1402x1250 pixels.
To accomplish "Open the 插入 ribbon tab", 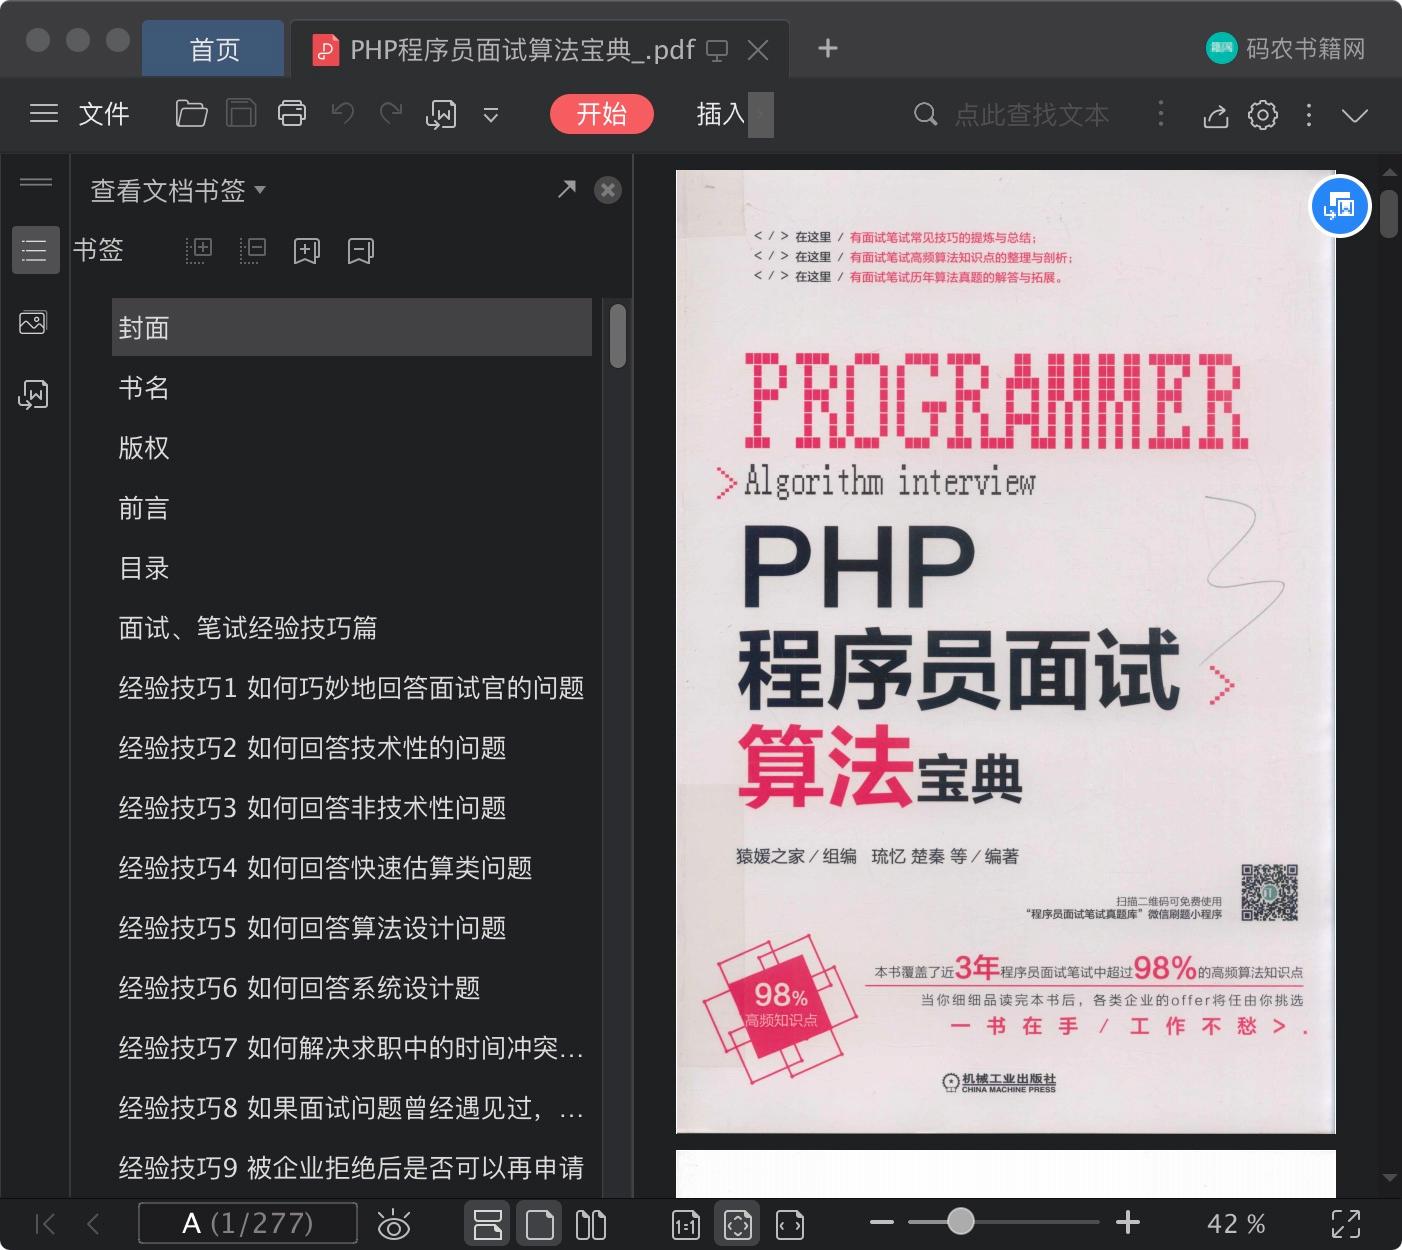I will tap(721, 114).
